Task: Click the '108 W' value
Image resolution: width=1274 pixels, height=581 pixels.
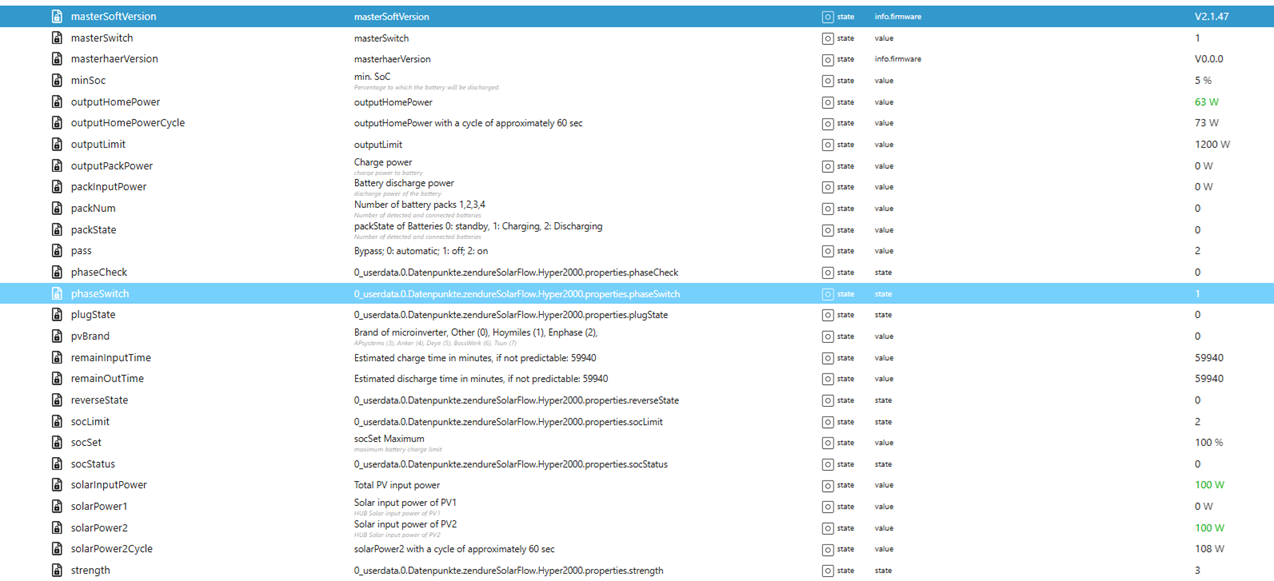Action: coord(1210,549)
